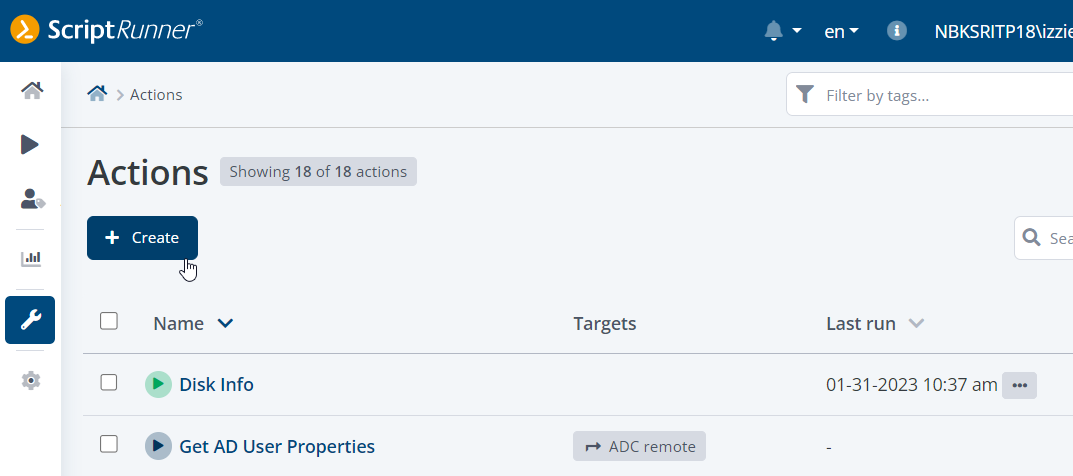Open the Disk Info more options menu
Image resolution: width=1073 pixels, height=476 pixels.
coord(1019,385)
